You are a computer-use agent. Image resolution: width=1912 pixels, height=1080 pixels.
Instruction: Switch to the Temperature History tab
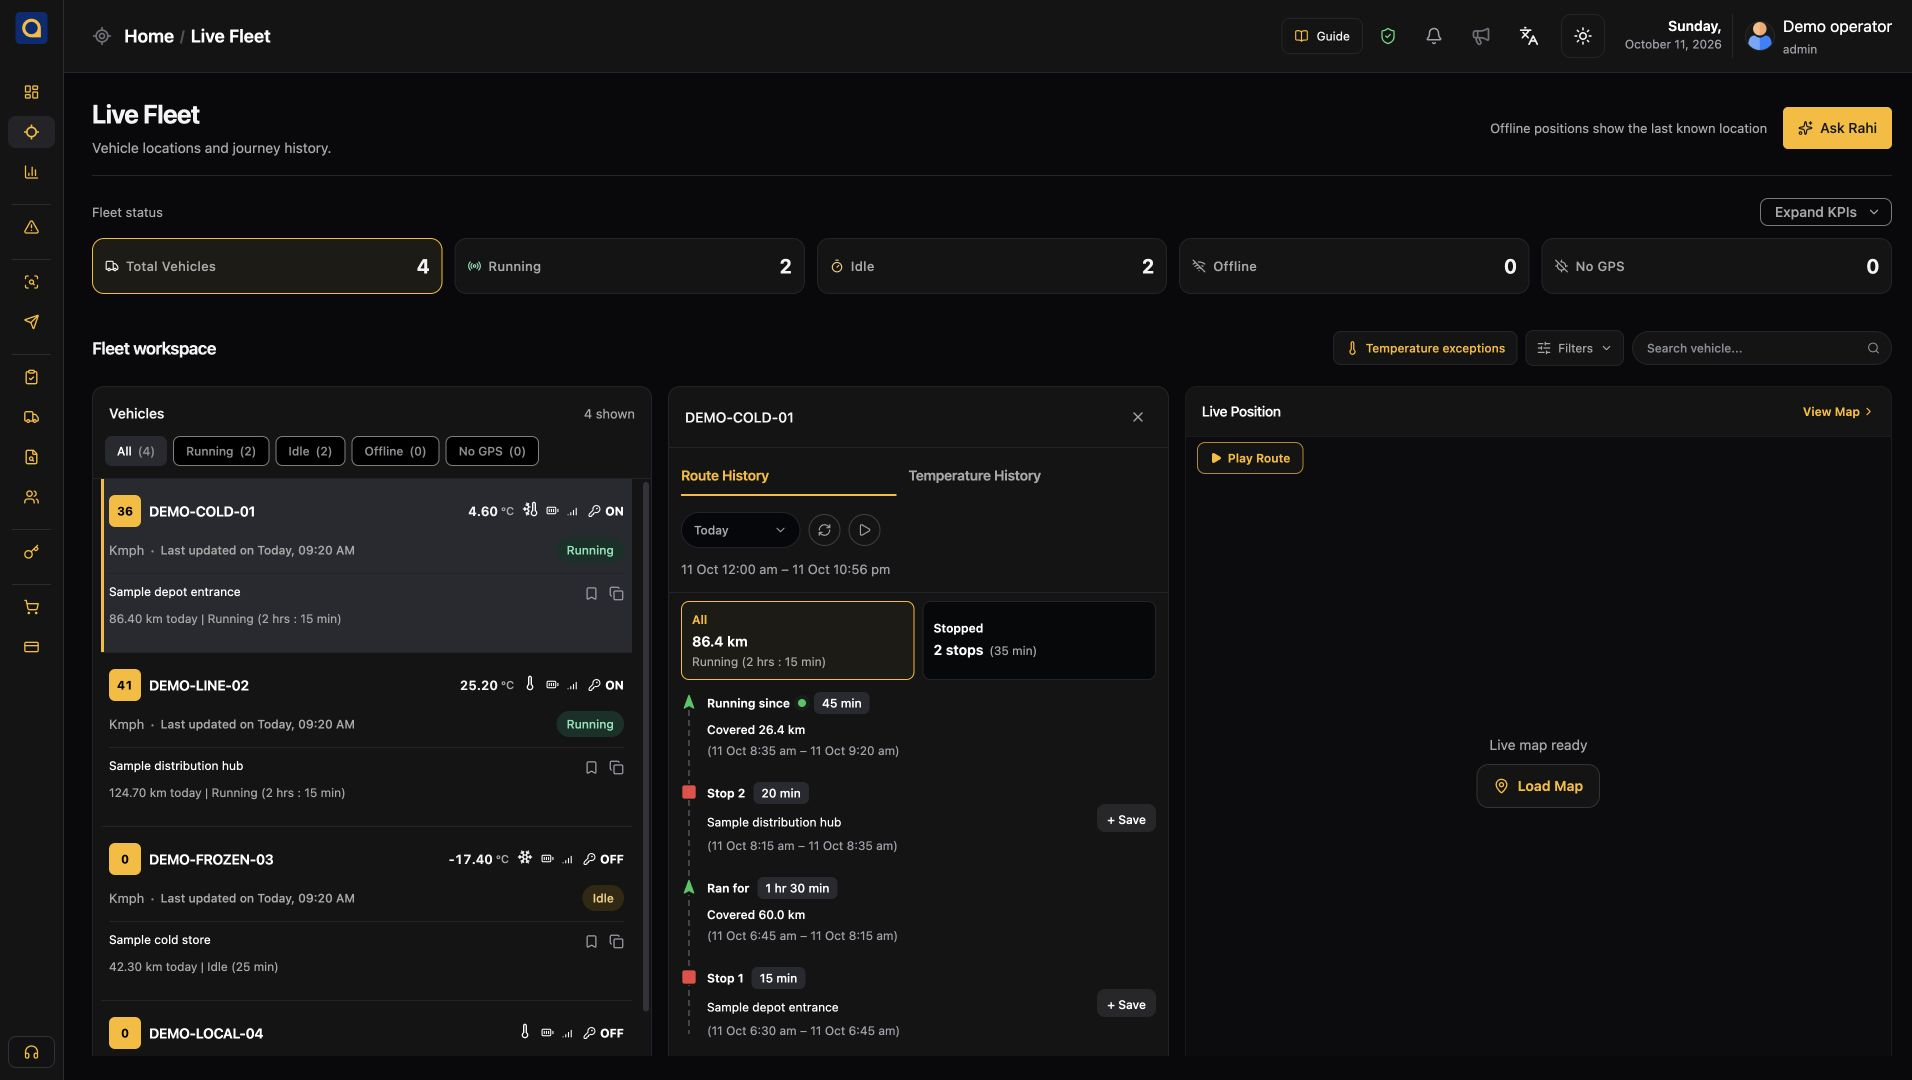pos(974,476)
